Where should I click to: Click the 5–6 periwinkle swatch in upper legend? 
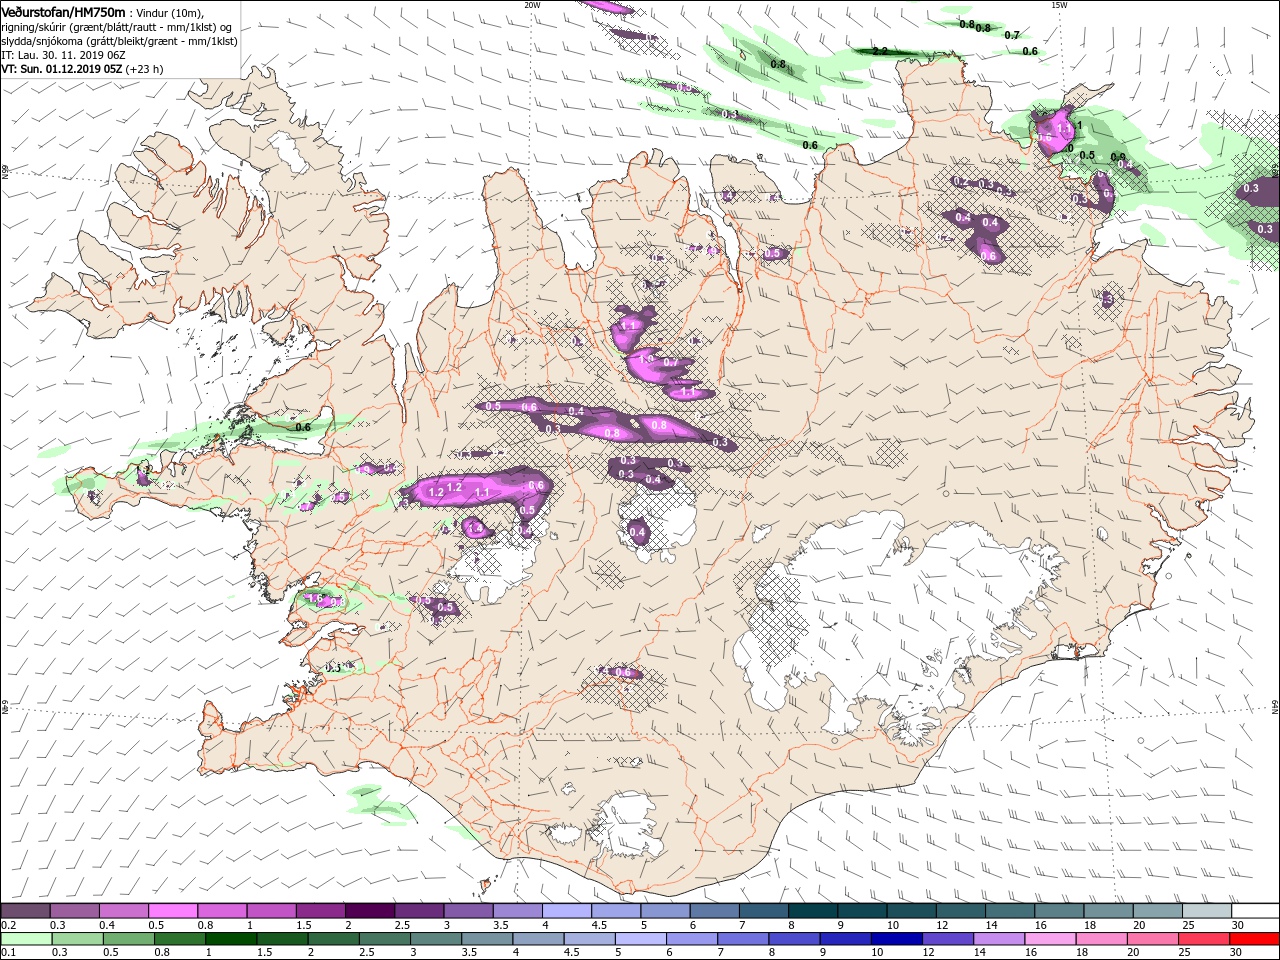coord(665,911)
